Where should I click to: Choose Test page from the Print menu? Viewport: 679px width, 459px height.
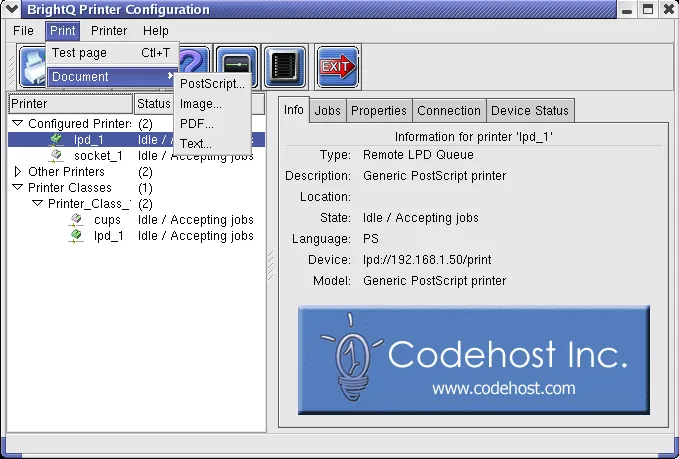point(112,53)
